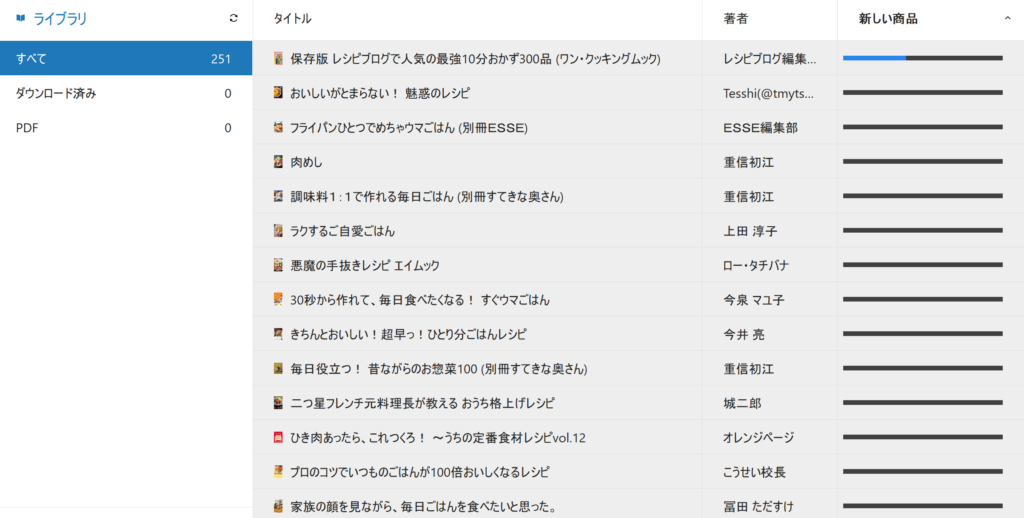Open book title おいしいがとまらない！ 魅惑のレシピ
The height and width of the screenshot is (518, 1024).
click(x=380, y=93)
